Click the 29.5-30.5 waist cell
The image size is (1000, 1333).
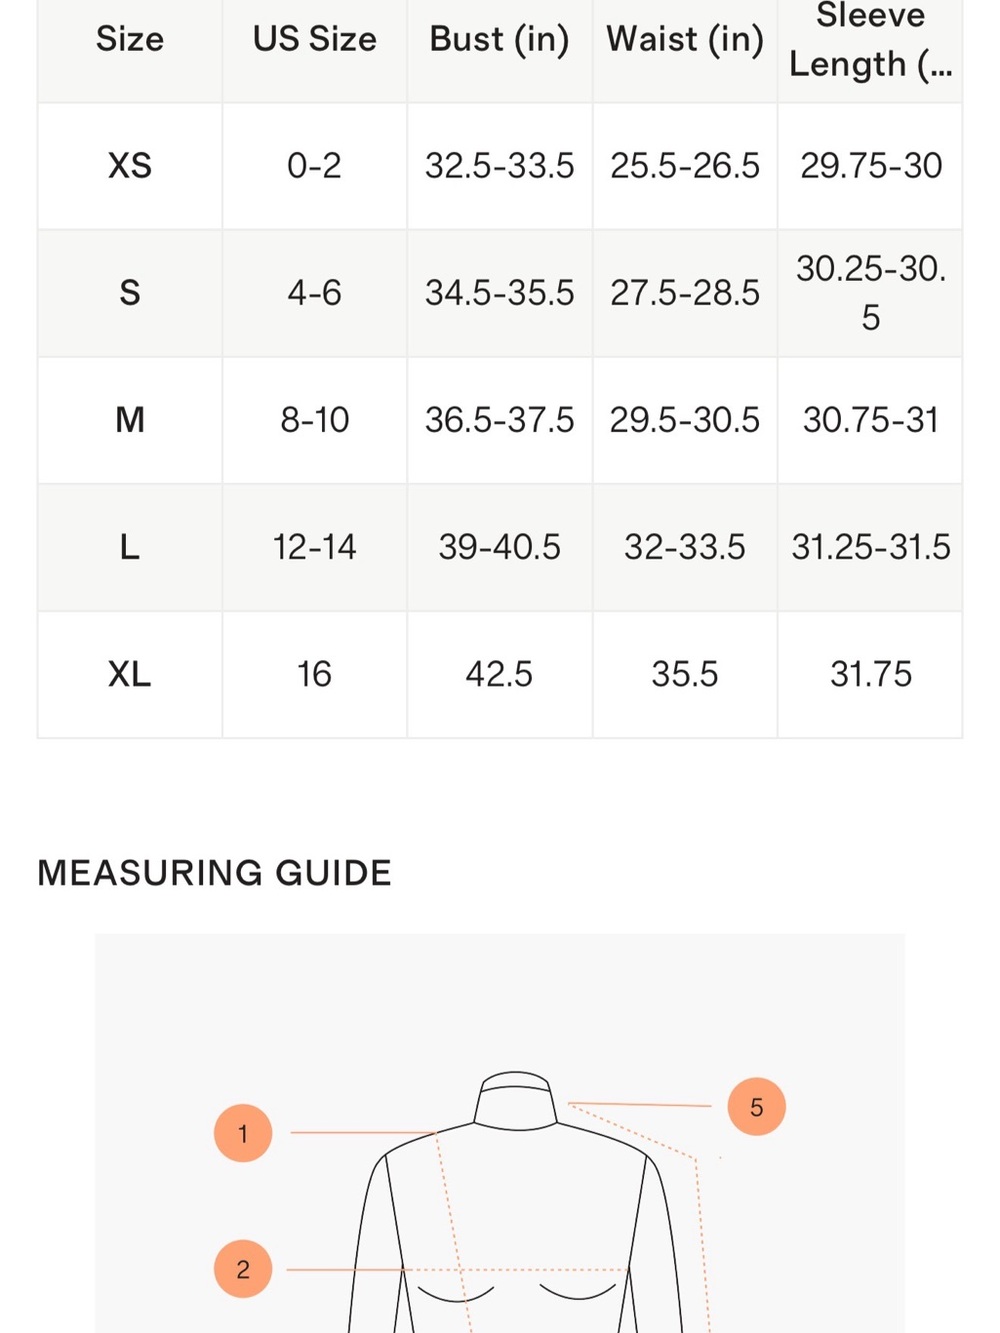(685, 420)
